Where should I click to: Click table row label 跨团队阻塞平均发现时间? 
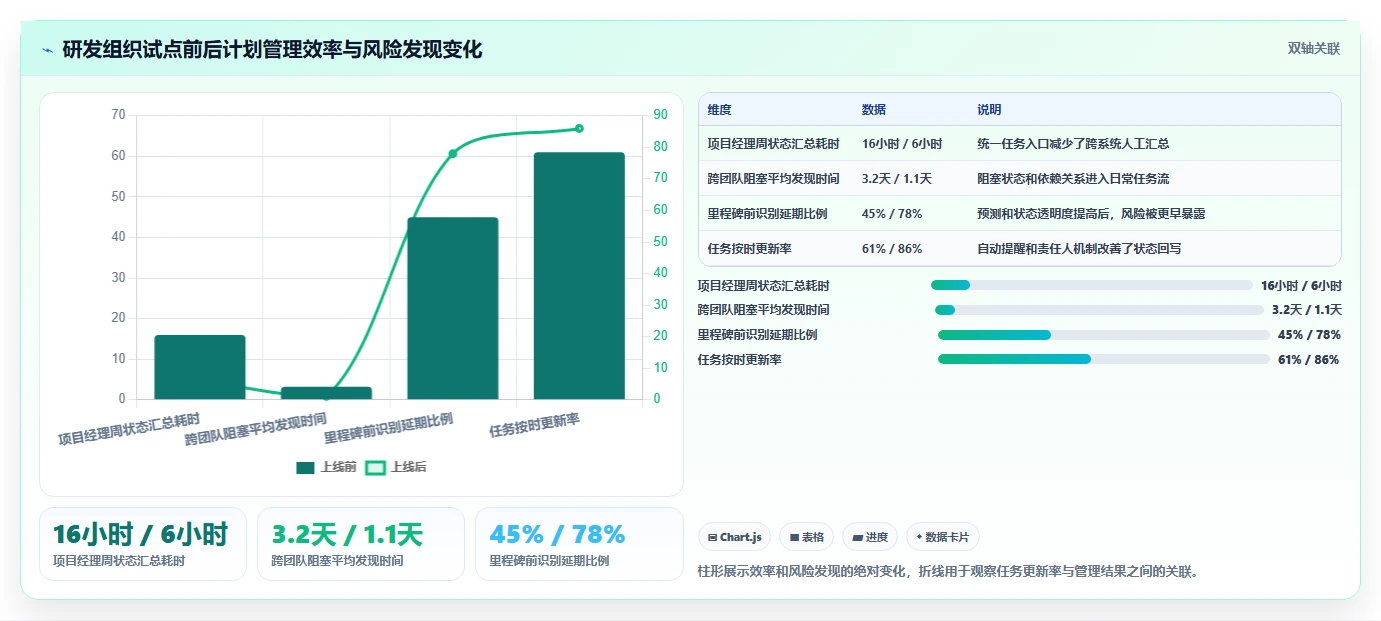(x=773, y=179)
